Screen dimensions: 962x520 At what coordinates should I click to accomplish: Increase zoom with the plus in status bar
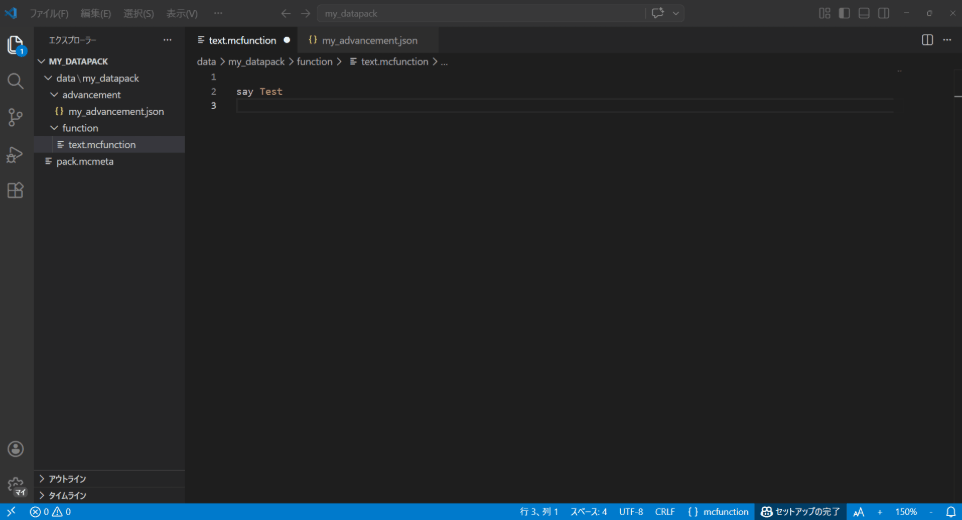pyautogui.click(x=880, y=511)
